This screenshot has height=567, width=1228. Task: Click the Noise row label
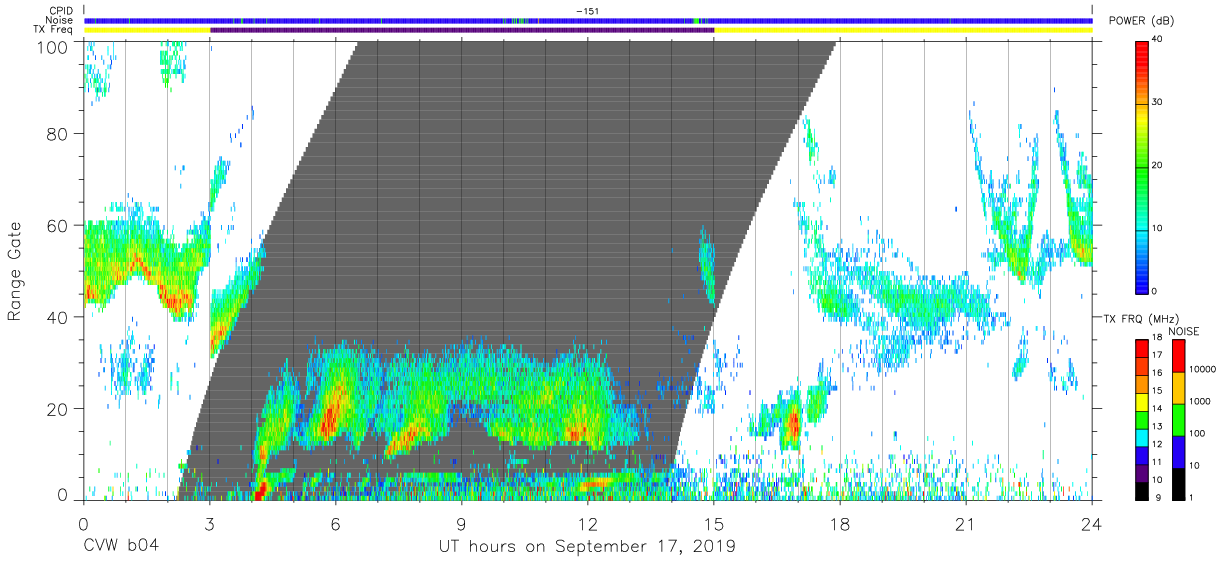coord(60,20)
